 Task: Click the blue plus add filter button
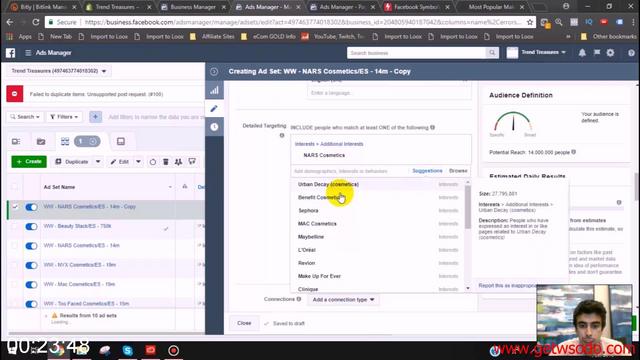[96, 117]
